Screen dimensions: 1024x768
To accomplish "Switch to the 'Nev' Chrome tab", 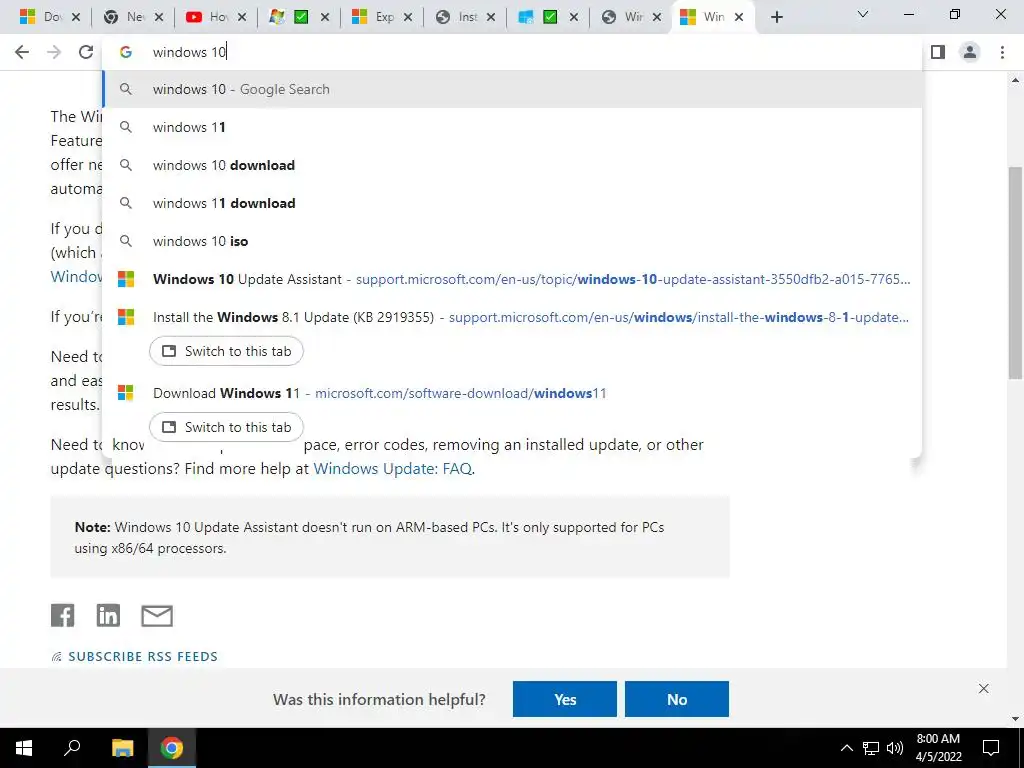I will point(125,18).
